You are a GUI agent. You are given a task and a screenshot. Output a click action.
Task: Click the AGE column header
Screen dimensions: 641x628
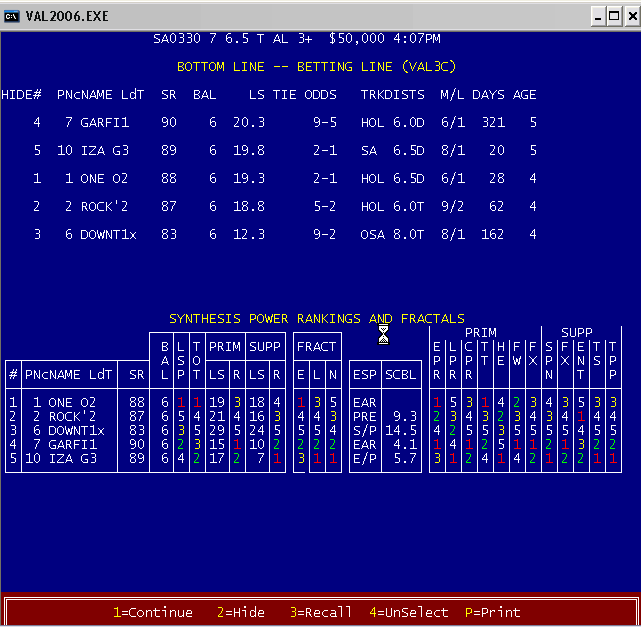point(524,95)
